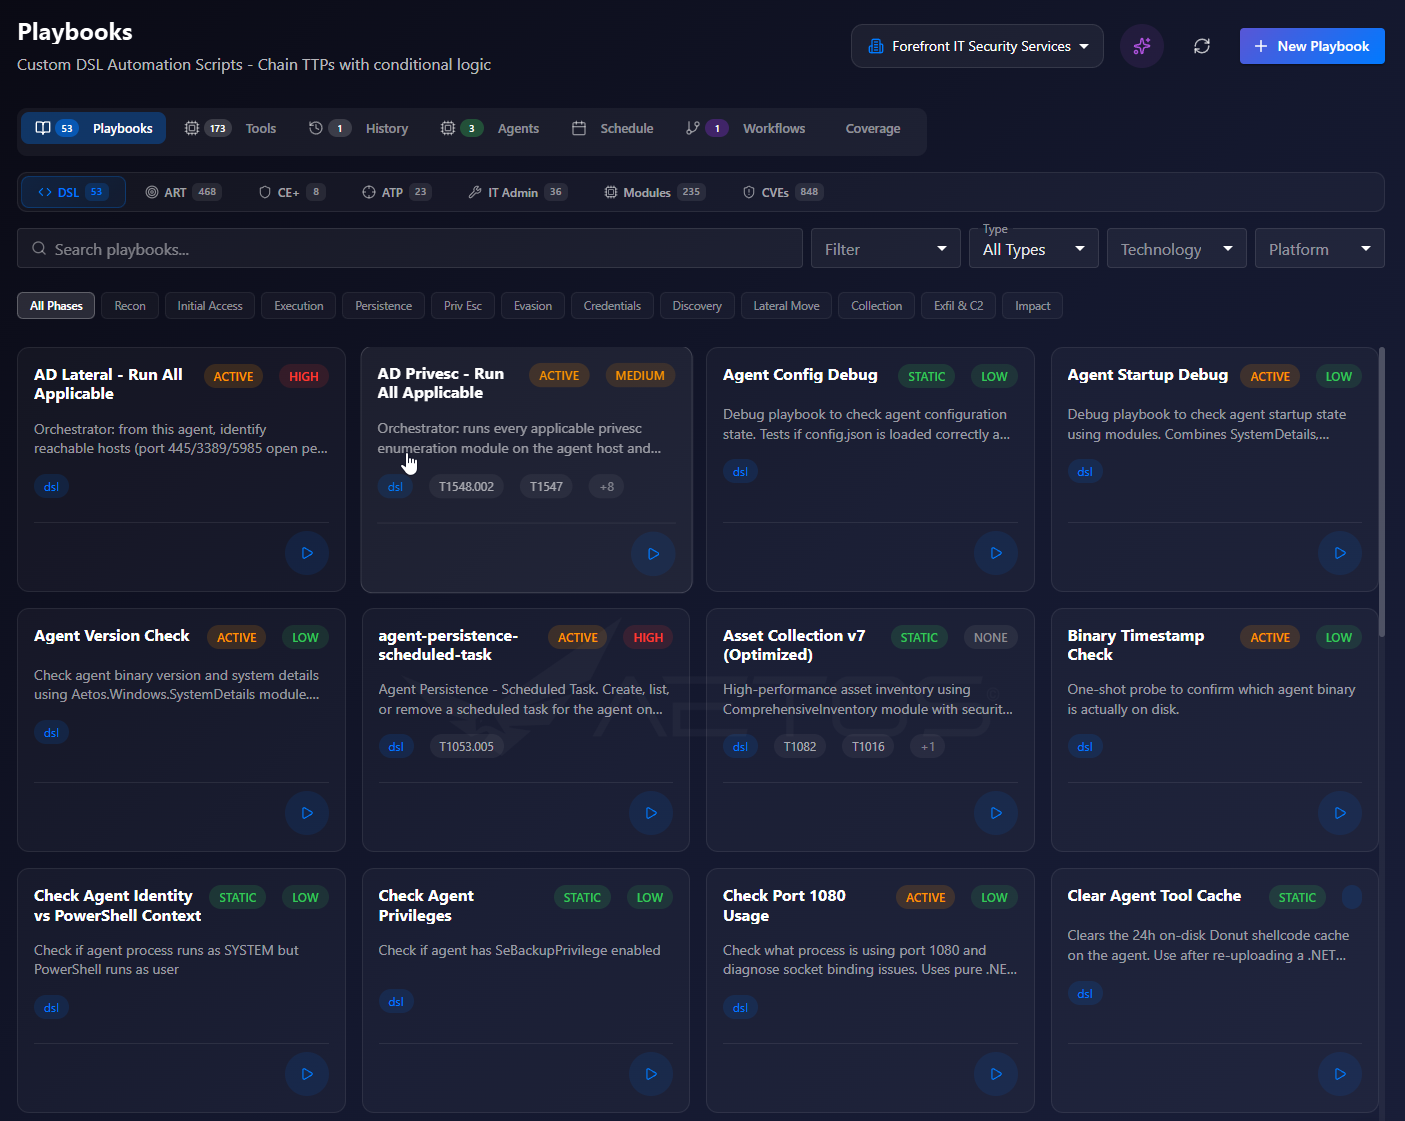
Task: Click the +8 more techniques tag
Action: pyautogui.click(x=607, y=487)
